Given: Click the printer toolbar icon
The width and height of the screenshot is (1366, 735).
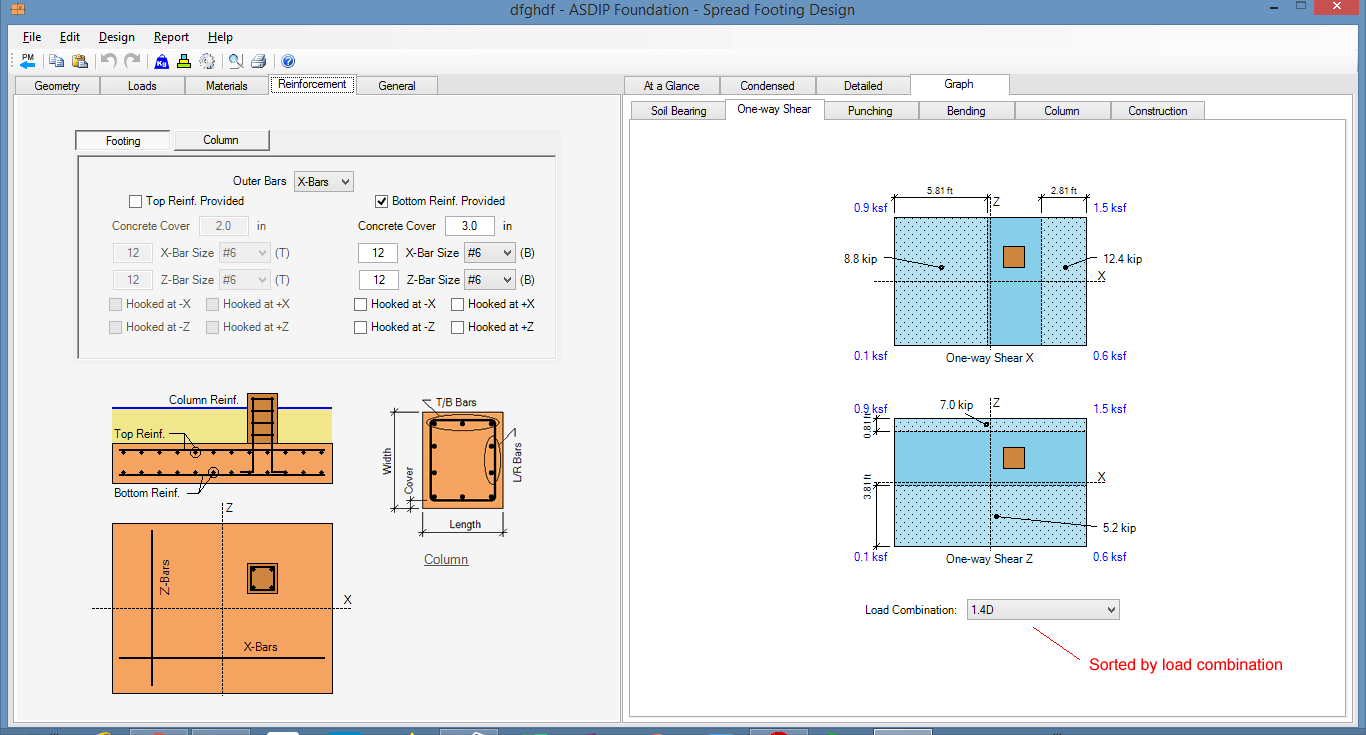Looking at the screenshot, I should click(259, 61).
